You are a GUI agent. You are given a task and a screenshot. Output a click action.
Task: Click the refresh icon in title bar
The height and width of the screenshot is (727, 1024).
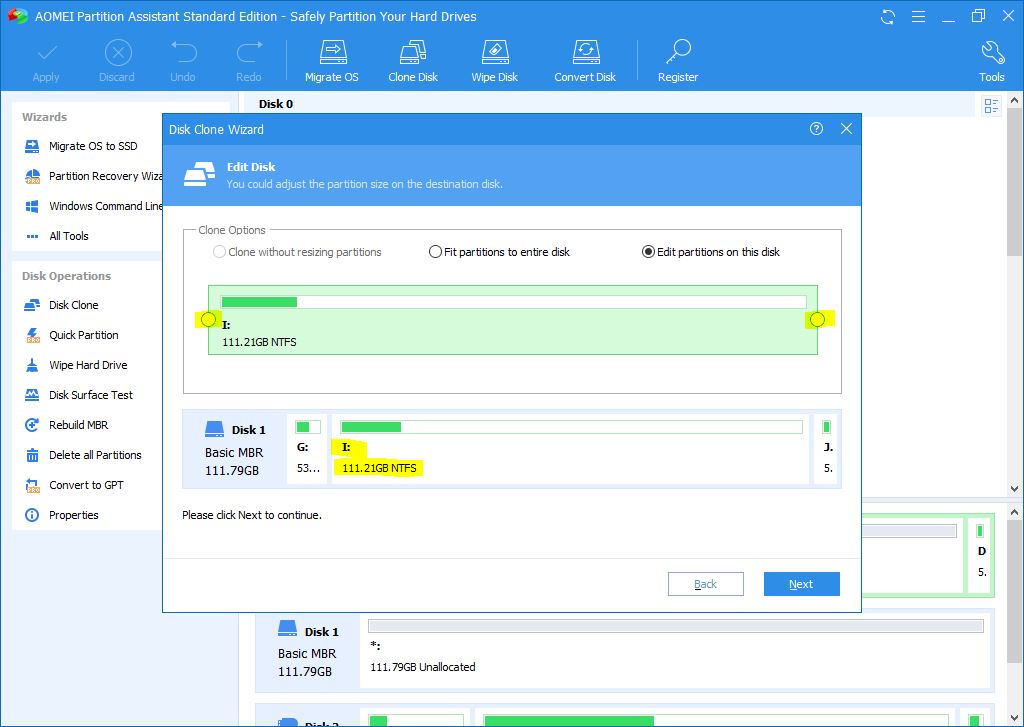[887, 17]
